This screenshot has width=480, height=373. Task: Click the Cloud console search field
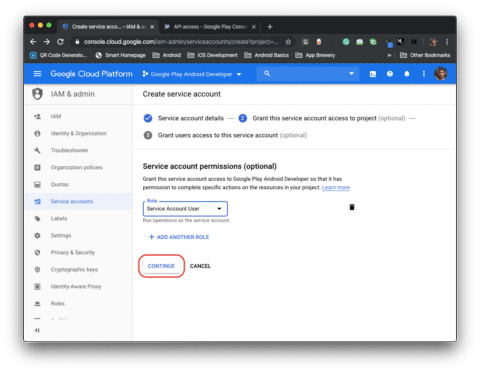click(308, 74)
